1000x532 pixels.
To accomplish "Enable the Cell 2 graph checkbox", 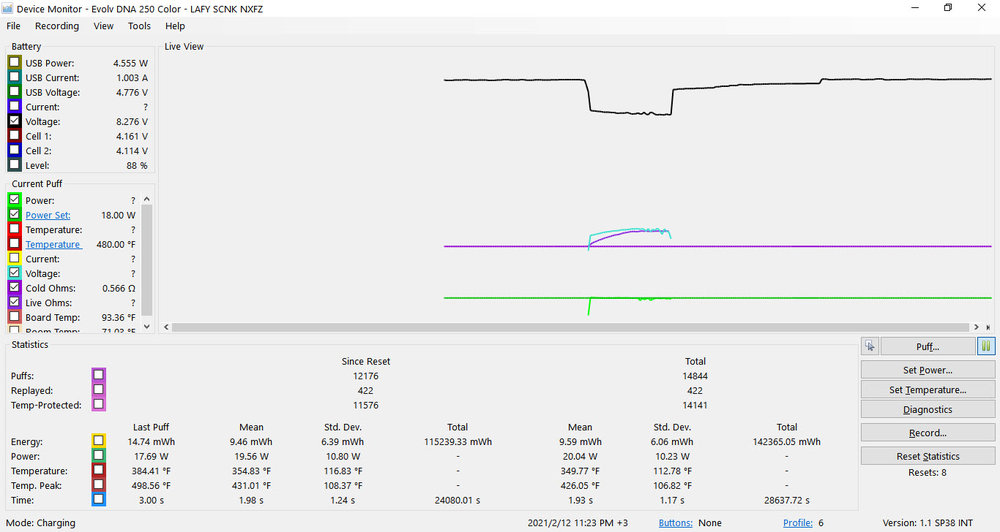I will pyautogui.click(x=14, y=151).
